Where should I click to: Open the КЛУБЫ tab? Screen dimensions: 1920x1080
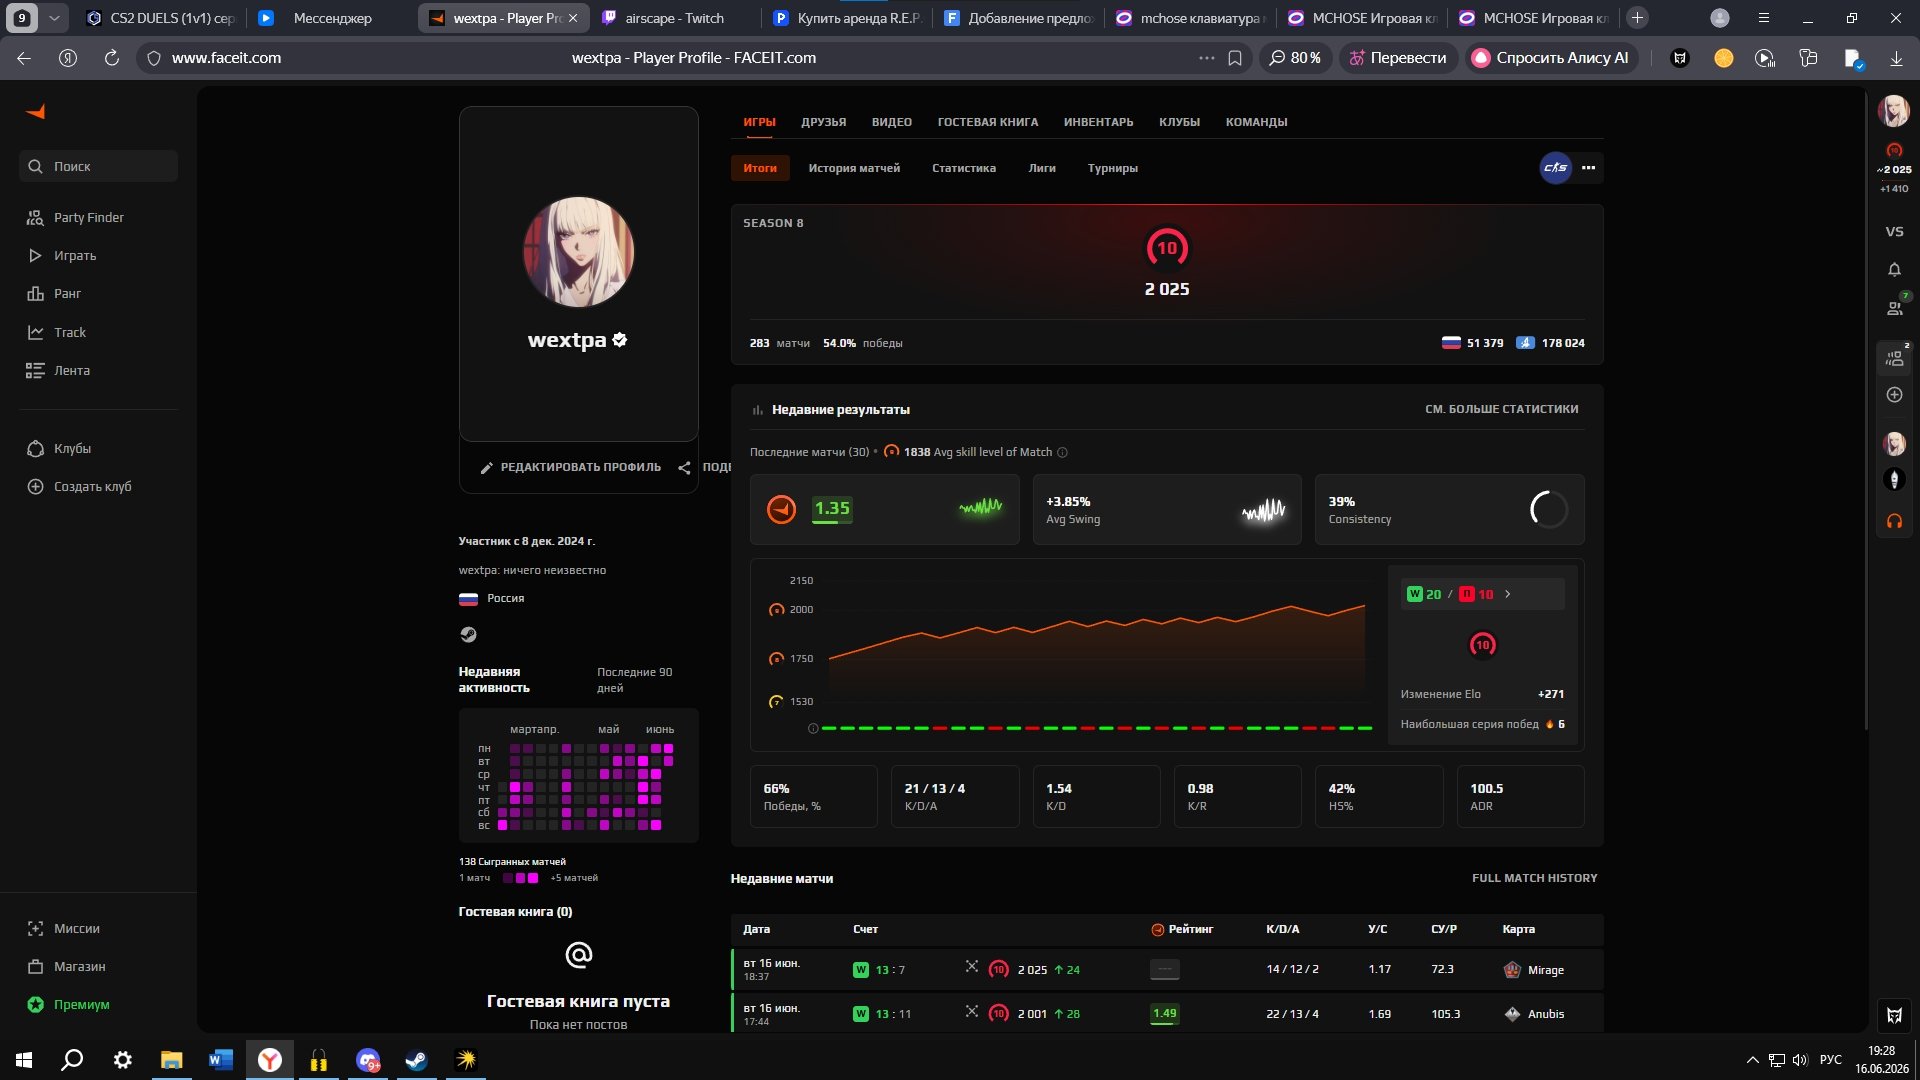pyautogui.click(x=1179, y=122)
